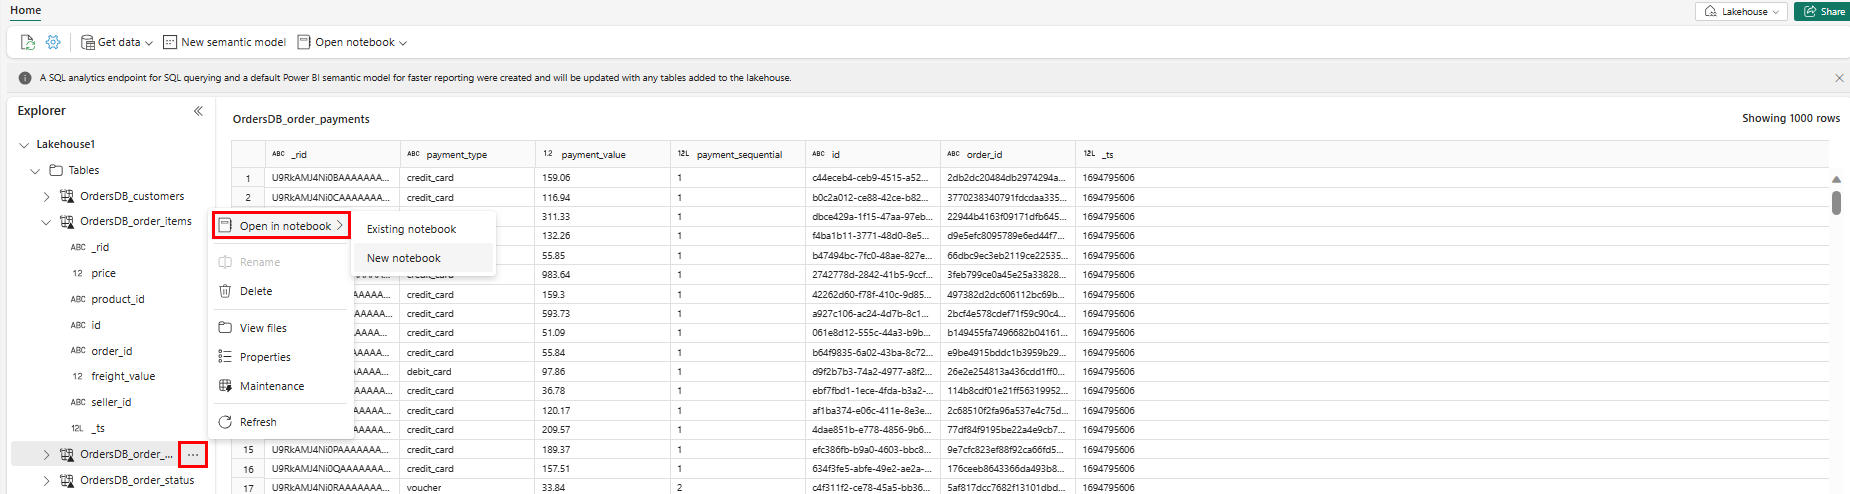The image size is (1850, 494).
Task: Collapse the Explorer panel
Action: point(198,111)
